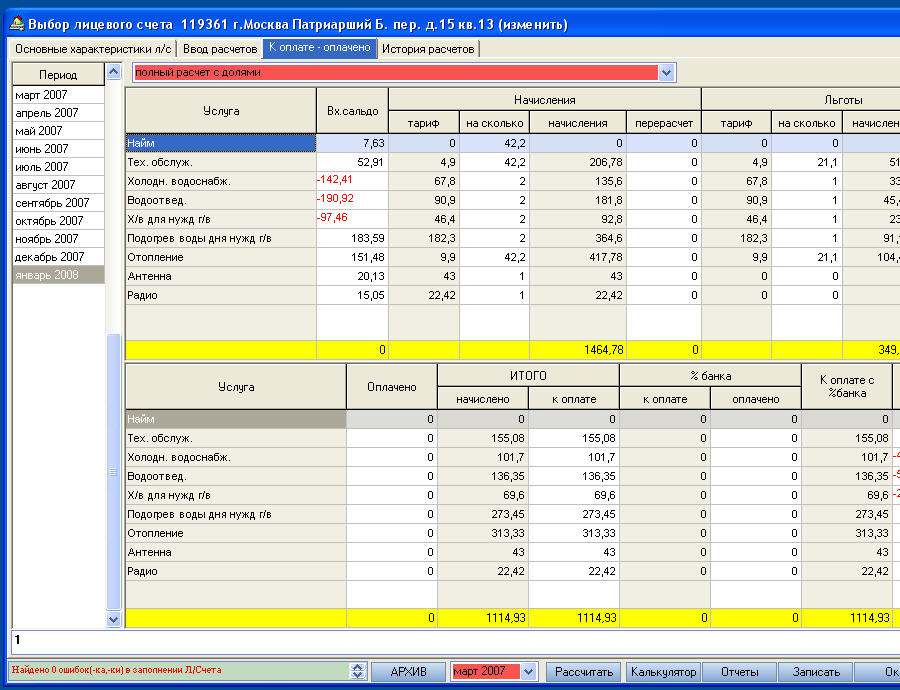Click the error message stepper arrows
Viewport: 900px width, 690px height.
click(358, 671)
